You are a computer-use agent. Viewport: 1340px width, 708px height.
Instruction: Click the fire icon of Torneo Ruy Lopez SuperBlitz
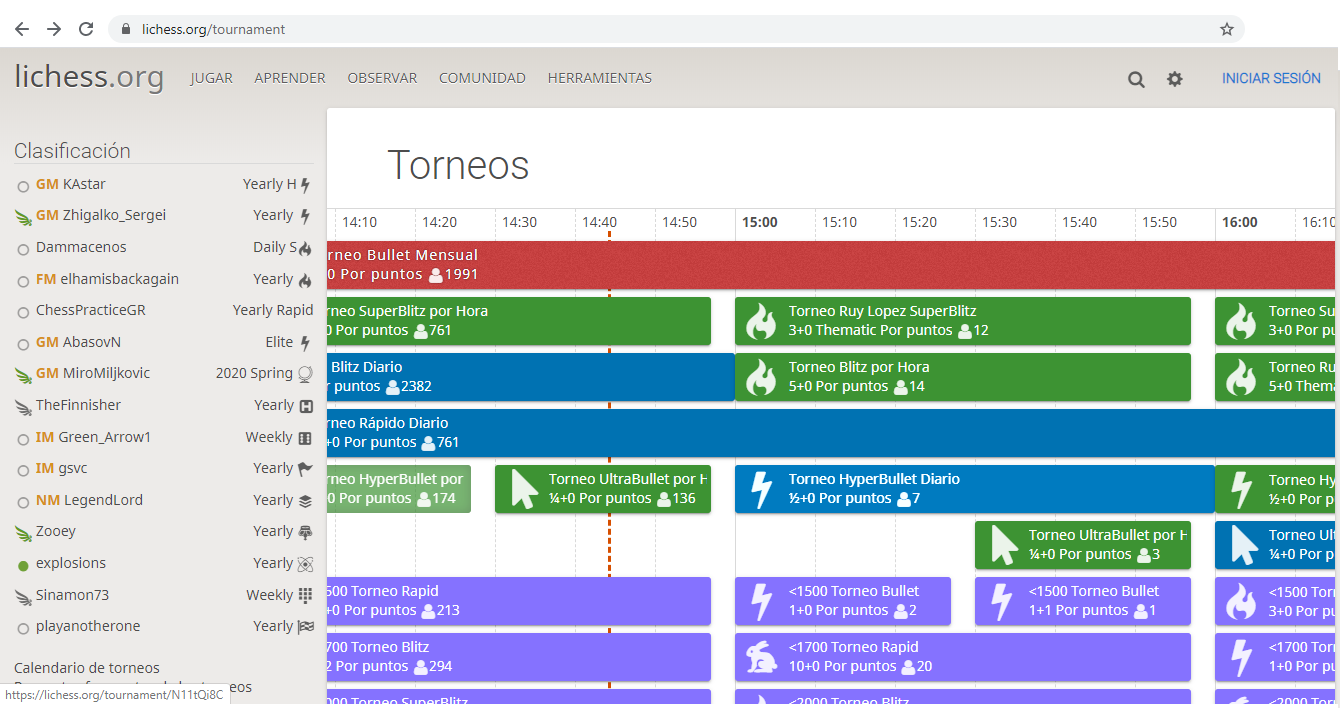pyautogui.click(x=762, y=321)
